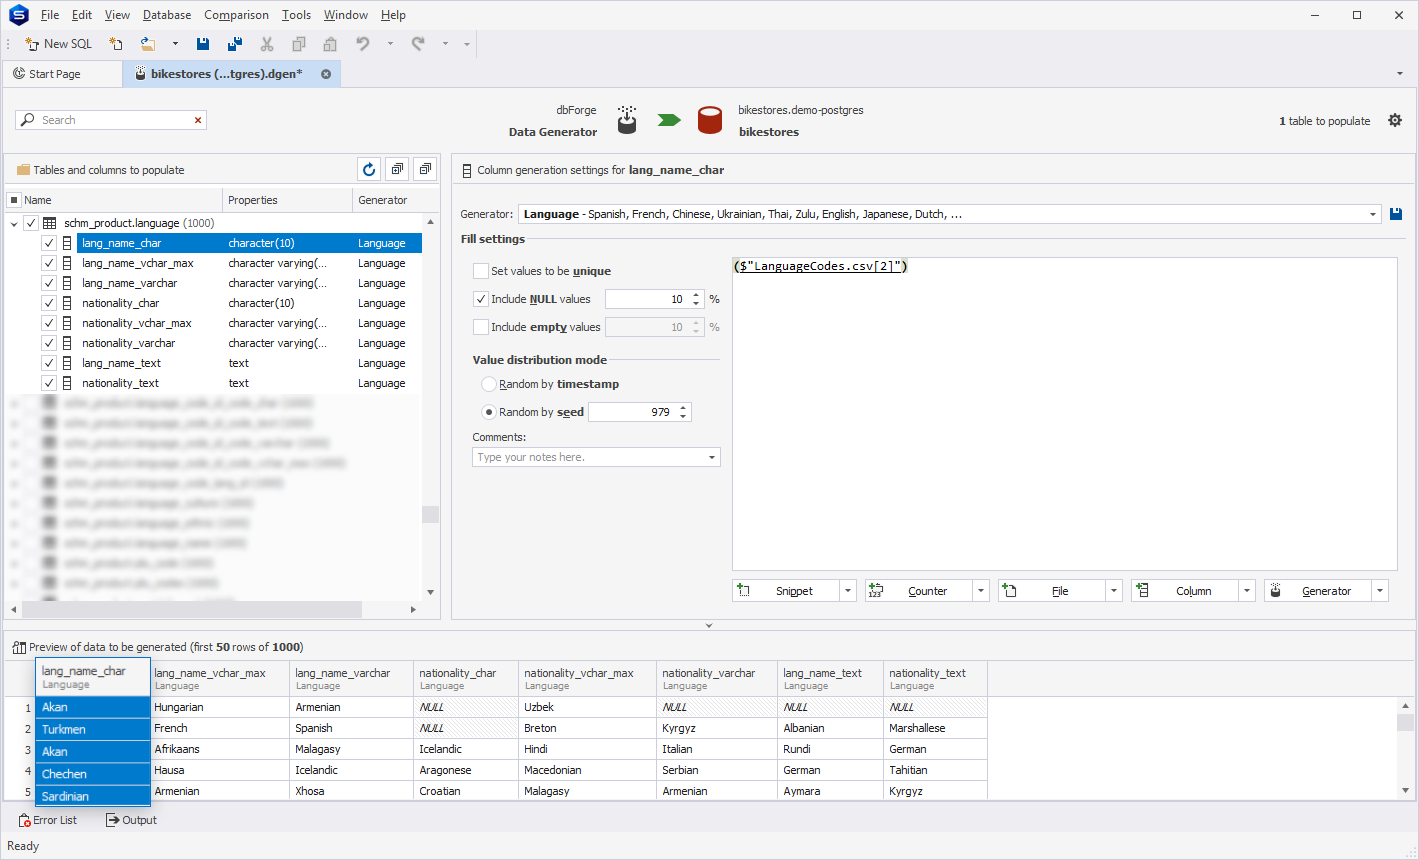The width and height of the screenshot is (1419, 860).
Task: Select Random by timestamp radio button
Action: pyautogui.click(x=489, y=384)
